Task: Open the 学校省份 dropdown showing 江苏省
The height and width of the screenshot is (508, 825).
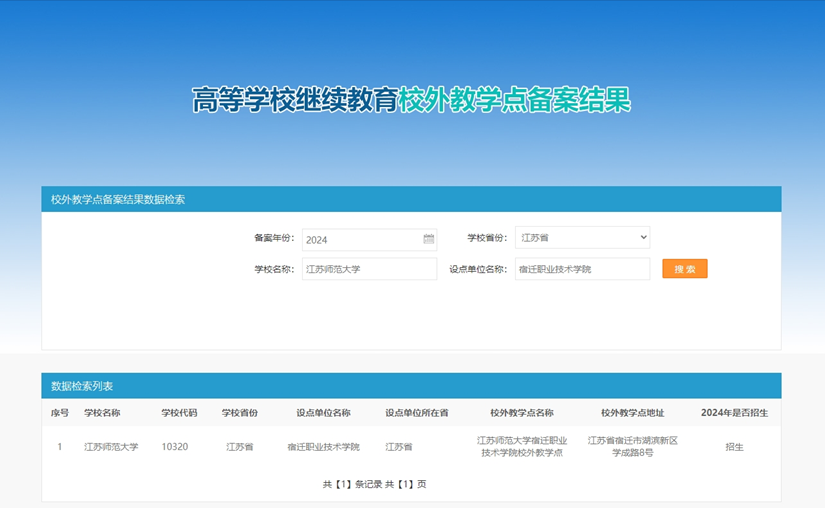Action: tap(582, 238)
